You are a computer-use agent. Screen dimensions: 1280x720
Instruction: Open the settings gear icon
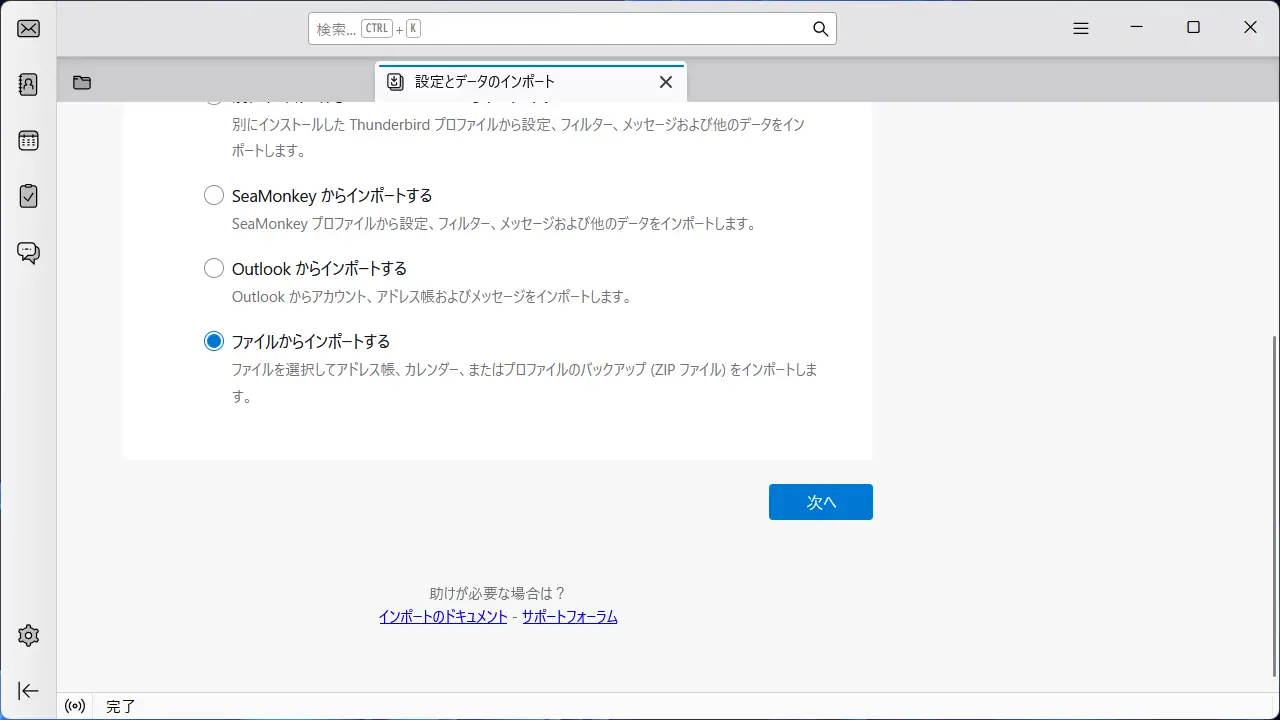pyautogui.click(x=29, y=635)
